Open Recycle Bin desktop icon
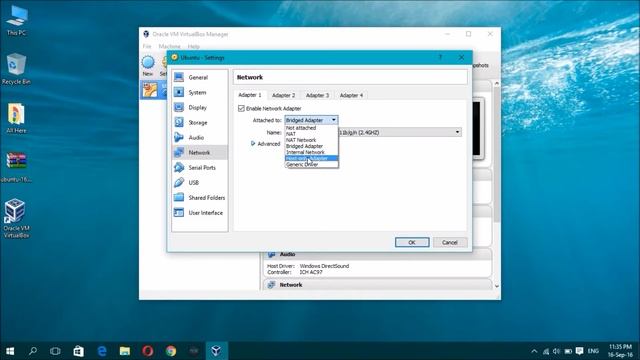This screenshot has width=640, height=360. pos(16,69)
